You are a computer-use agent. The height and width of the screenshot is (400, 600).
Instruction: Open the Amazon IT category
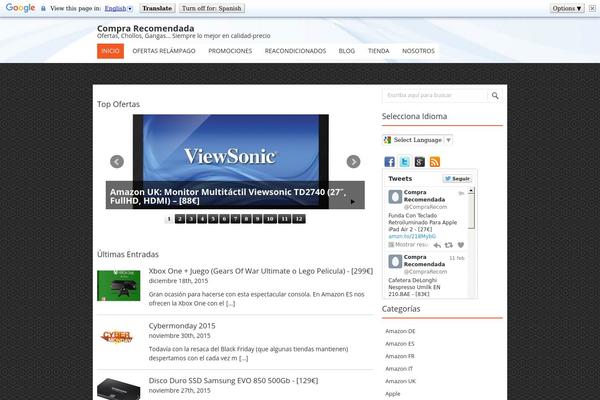click(x=399, y=369)
